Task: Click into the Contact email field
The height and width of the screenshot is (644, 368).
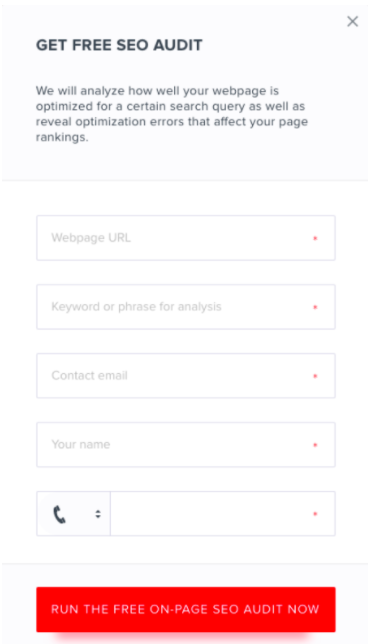Action: (186, 376)
